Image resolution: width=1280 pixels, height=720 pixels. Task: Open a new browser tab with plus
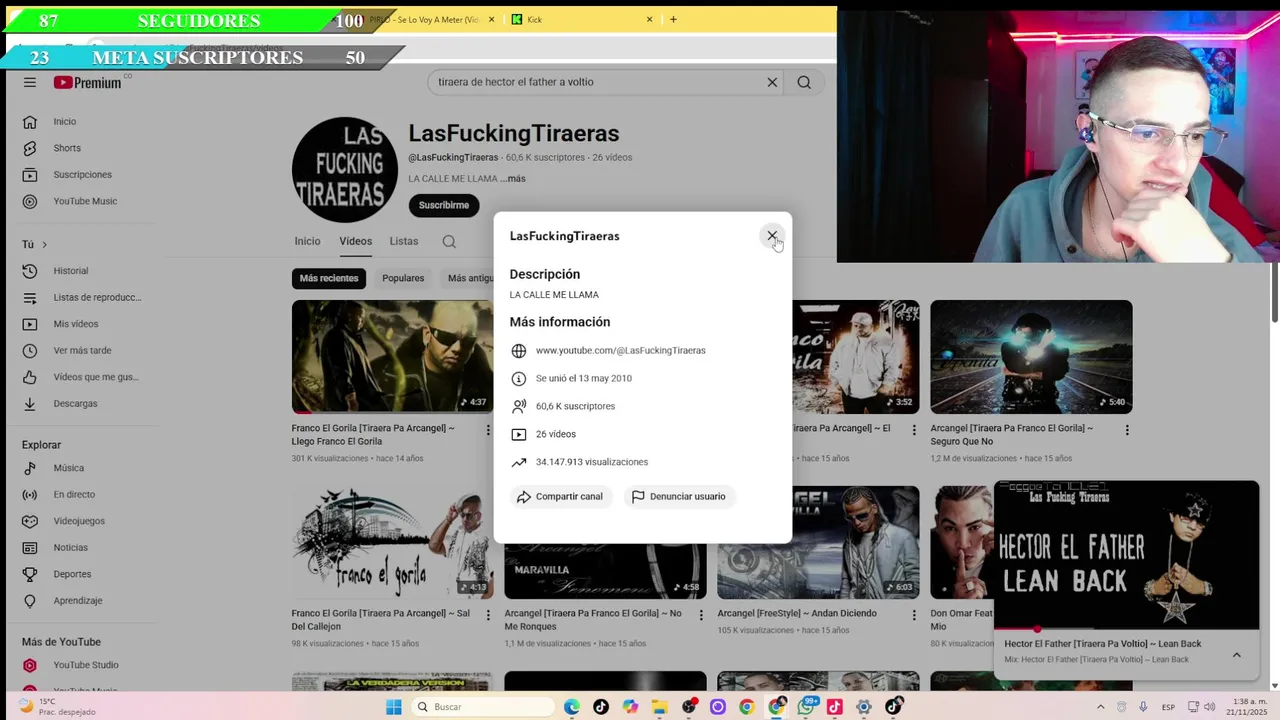tap(673, 19)
